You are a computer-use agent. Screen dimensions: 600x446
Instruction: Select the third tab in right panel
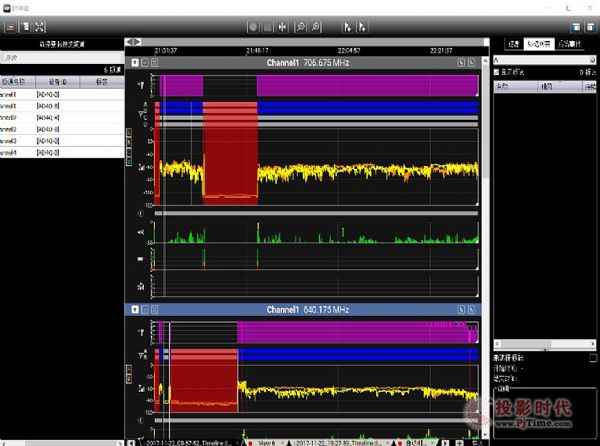point(569,44)
